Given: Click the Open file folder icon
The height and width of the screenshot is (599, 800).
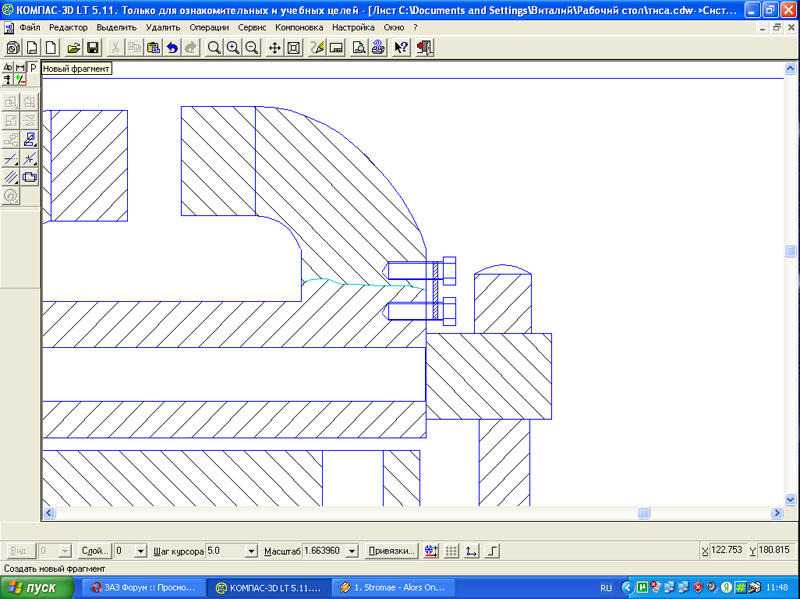Looking at the screenshot, I should [x=73, y=48].
